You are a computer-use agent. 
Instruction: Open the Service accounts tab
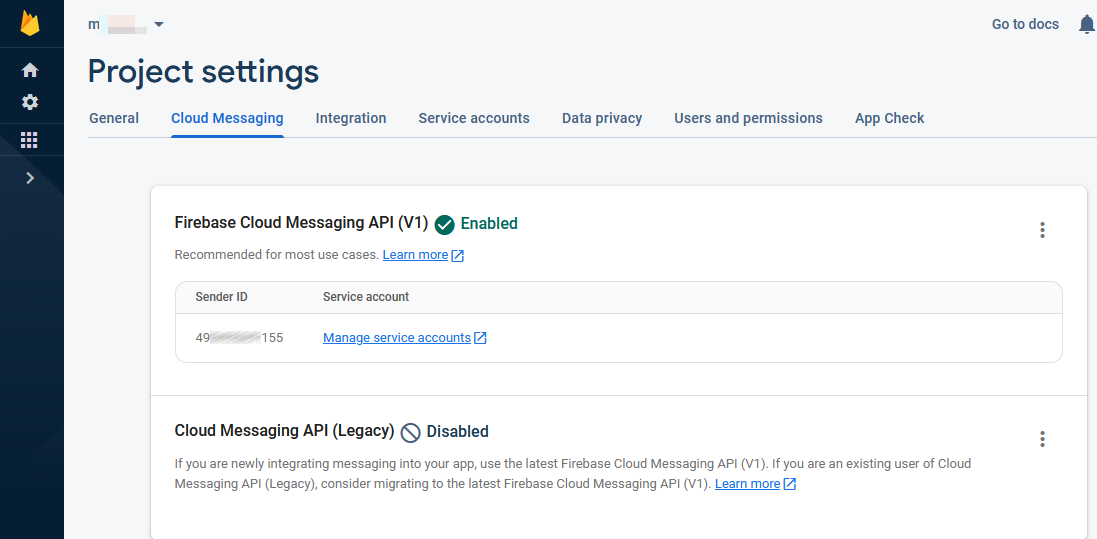474,118
